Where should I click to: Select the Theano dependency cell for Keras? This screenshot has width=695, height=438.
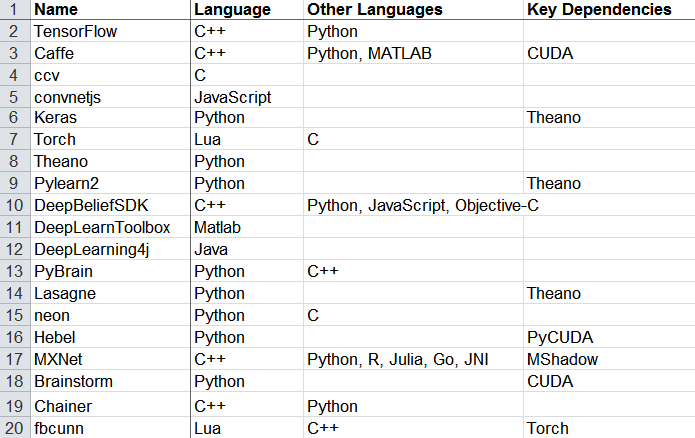click(609, 117)
